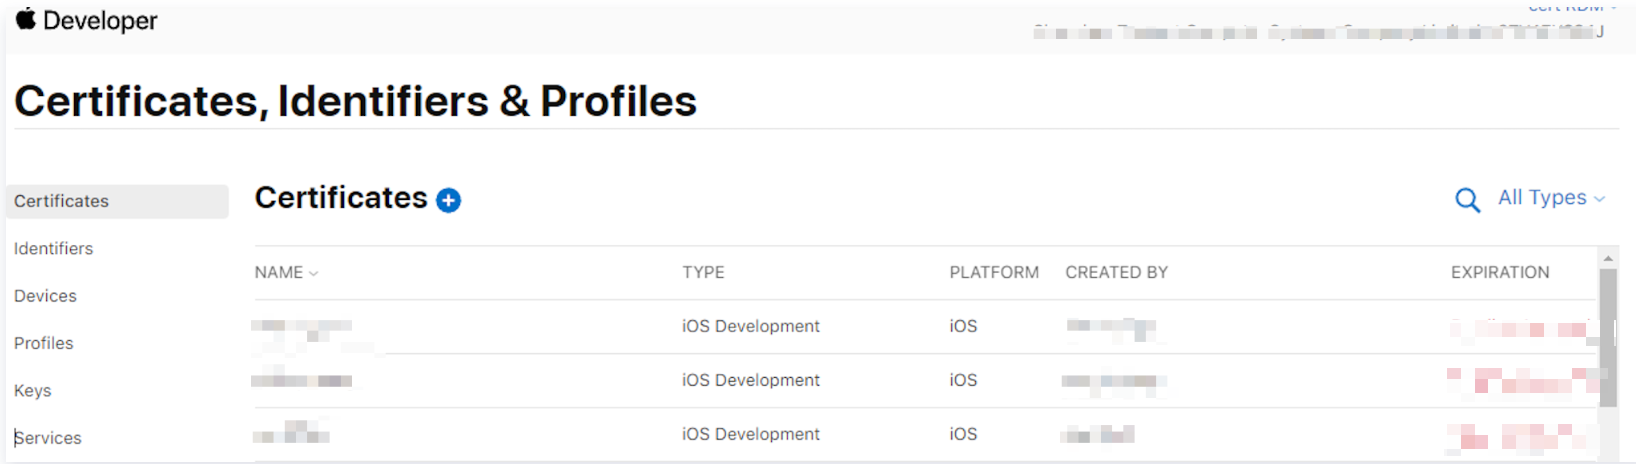Sort by the NAME column chevron
This screenshot has width=1636, height=464.
coord(313,273)
